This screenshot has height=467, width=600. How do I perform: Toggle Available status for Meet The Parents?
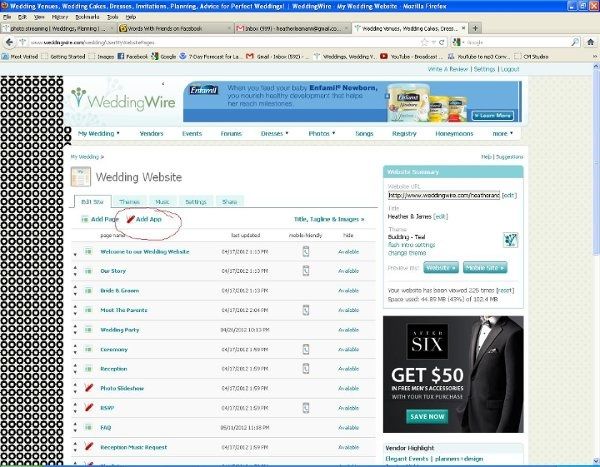(348, 310)
